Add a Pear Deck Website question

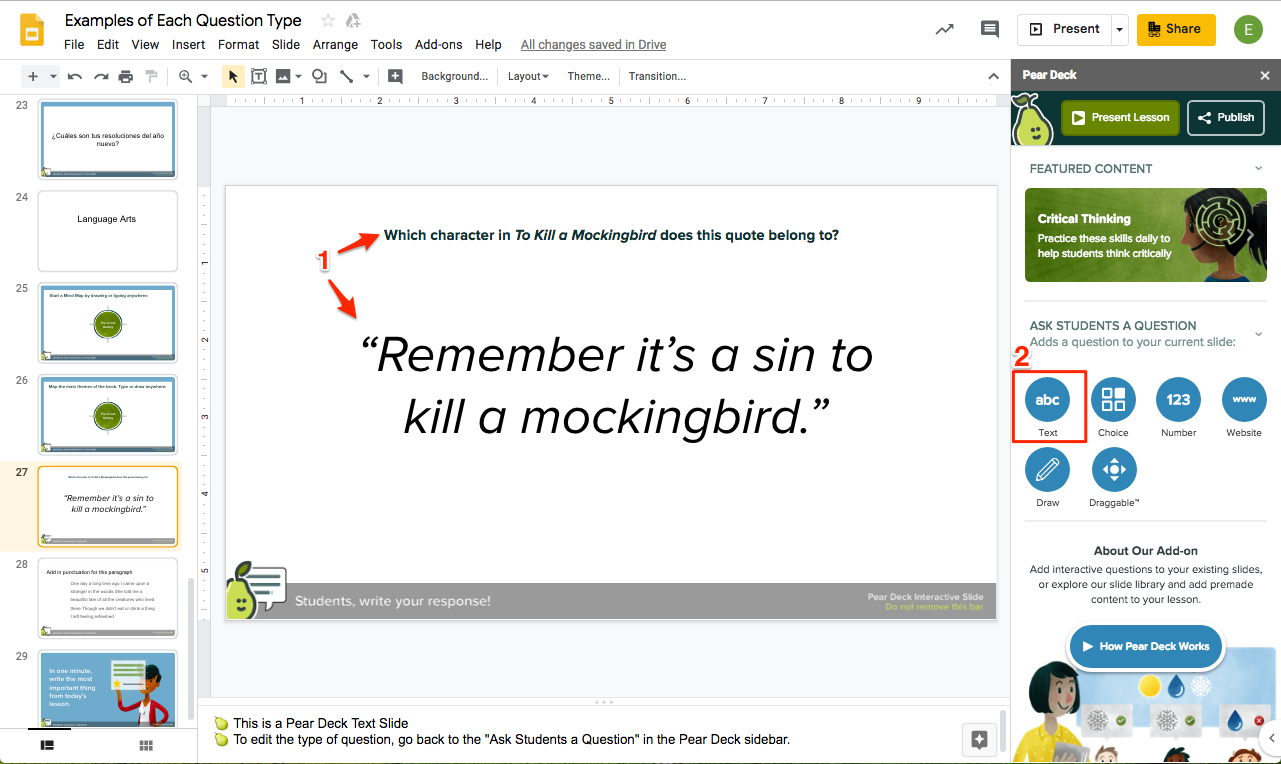(x=1244, y=400)
